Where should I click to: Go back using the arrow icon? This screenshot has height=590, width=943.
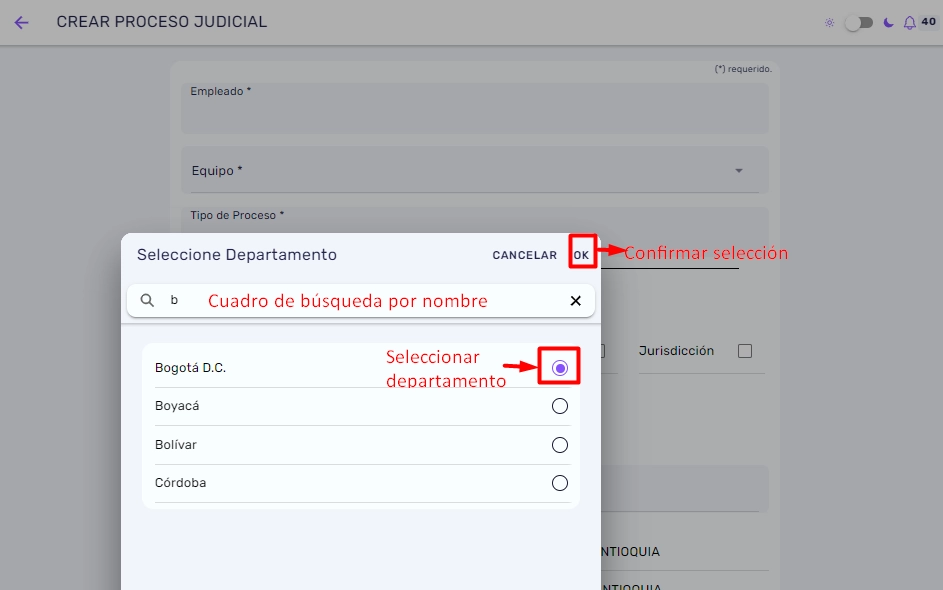click(22, 23)
